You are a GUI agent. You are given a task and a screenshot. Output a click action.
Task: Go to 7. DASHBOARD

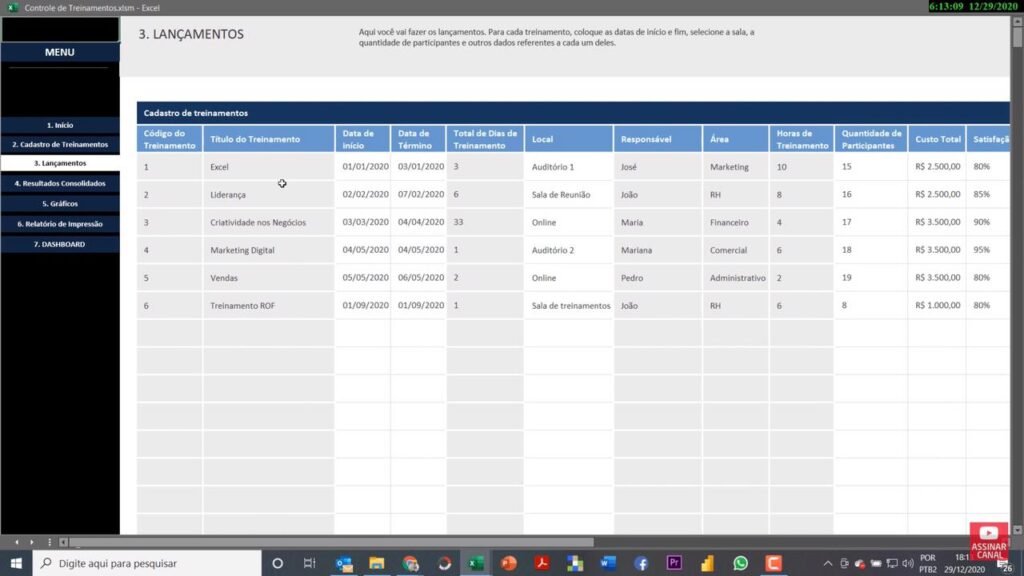pyautogui.click(x=60, y=244)
